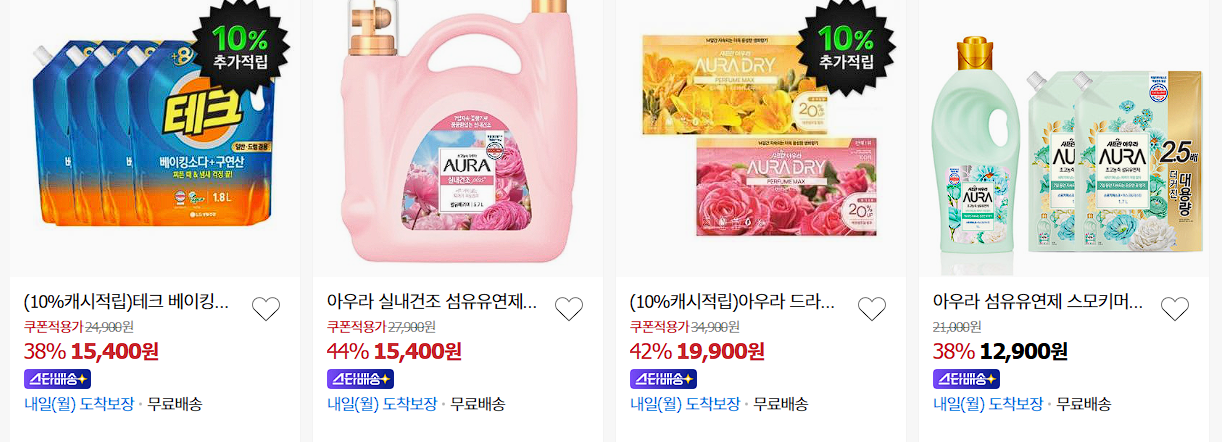Like the Aura Dry sheets via its heart icon

pos(872,309)
